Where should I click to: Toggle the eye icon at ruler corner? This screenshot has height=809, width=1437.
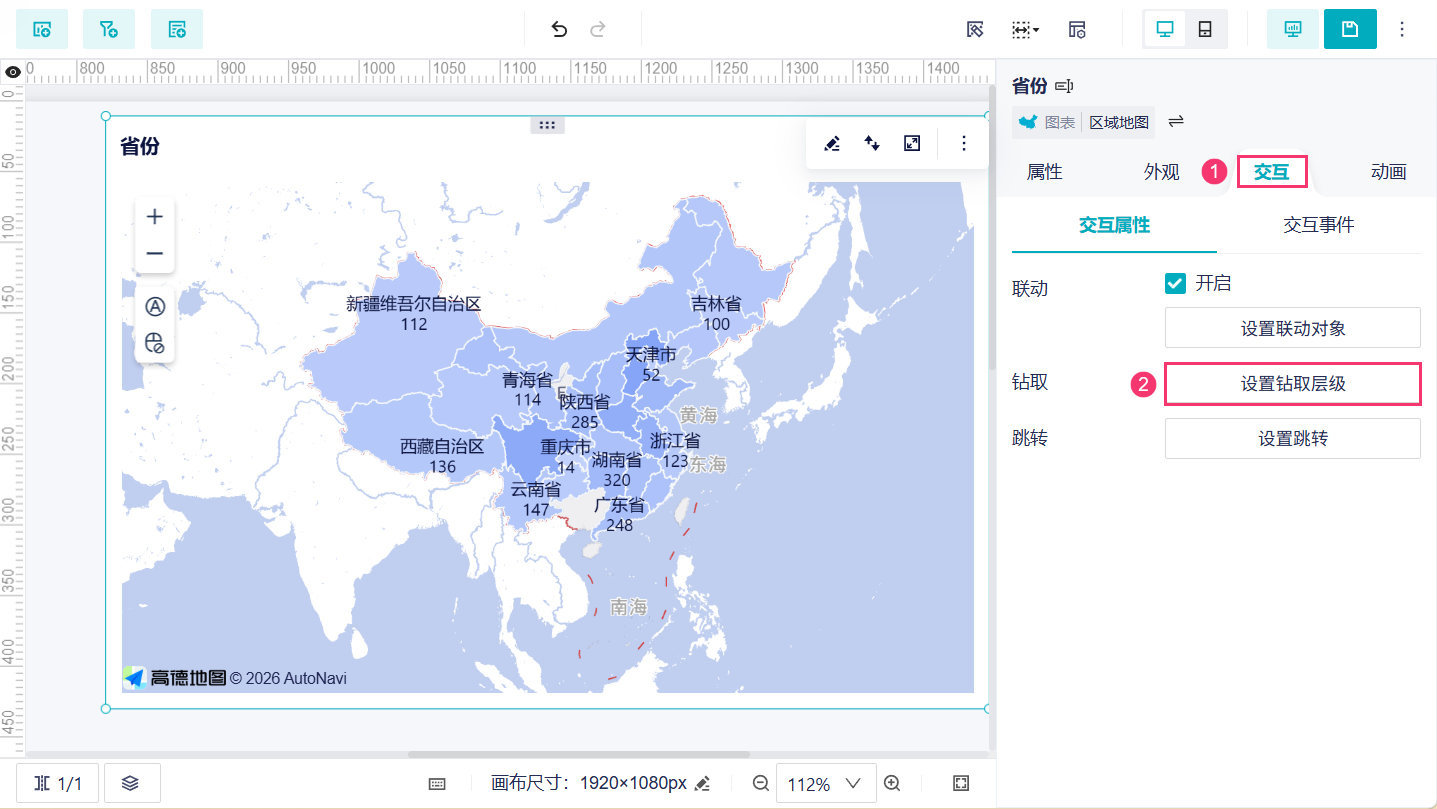pos(12,71)
